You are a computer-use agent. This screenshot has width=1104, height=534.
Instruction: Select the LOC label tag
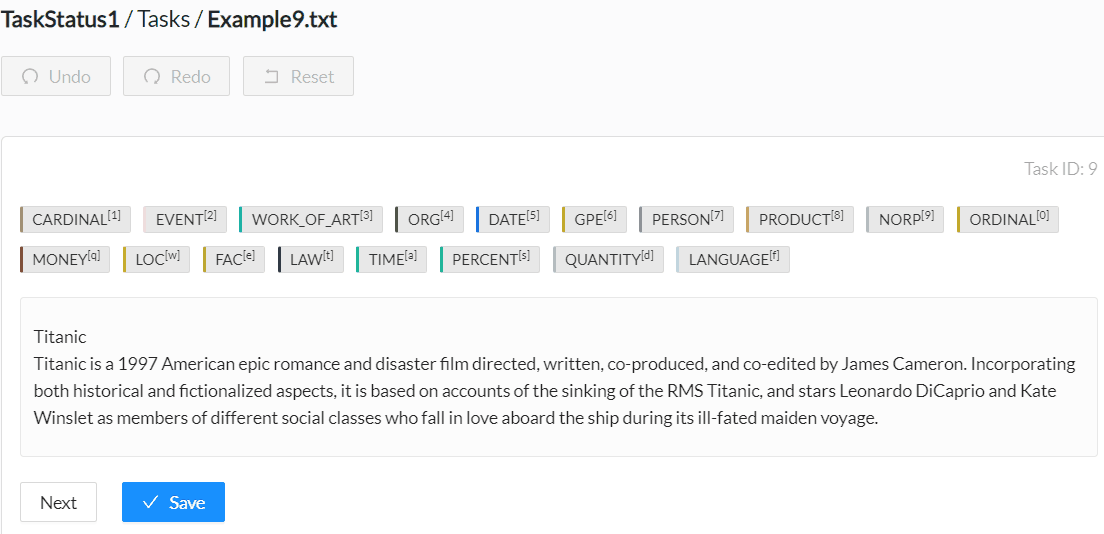156,259
